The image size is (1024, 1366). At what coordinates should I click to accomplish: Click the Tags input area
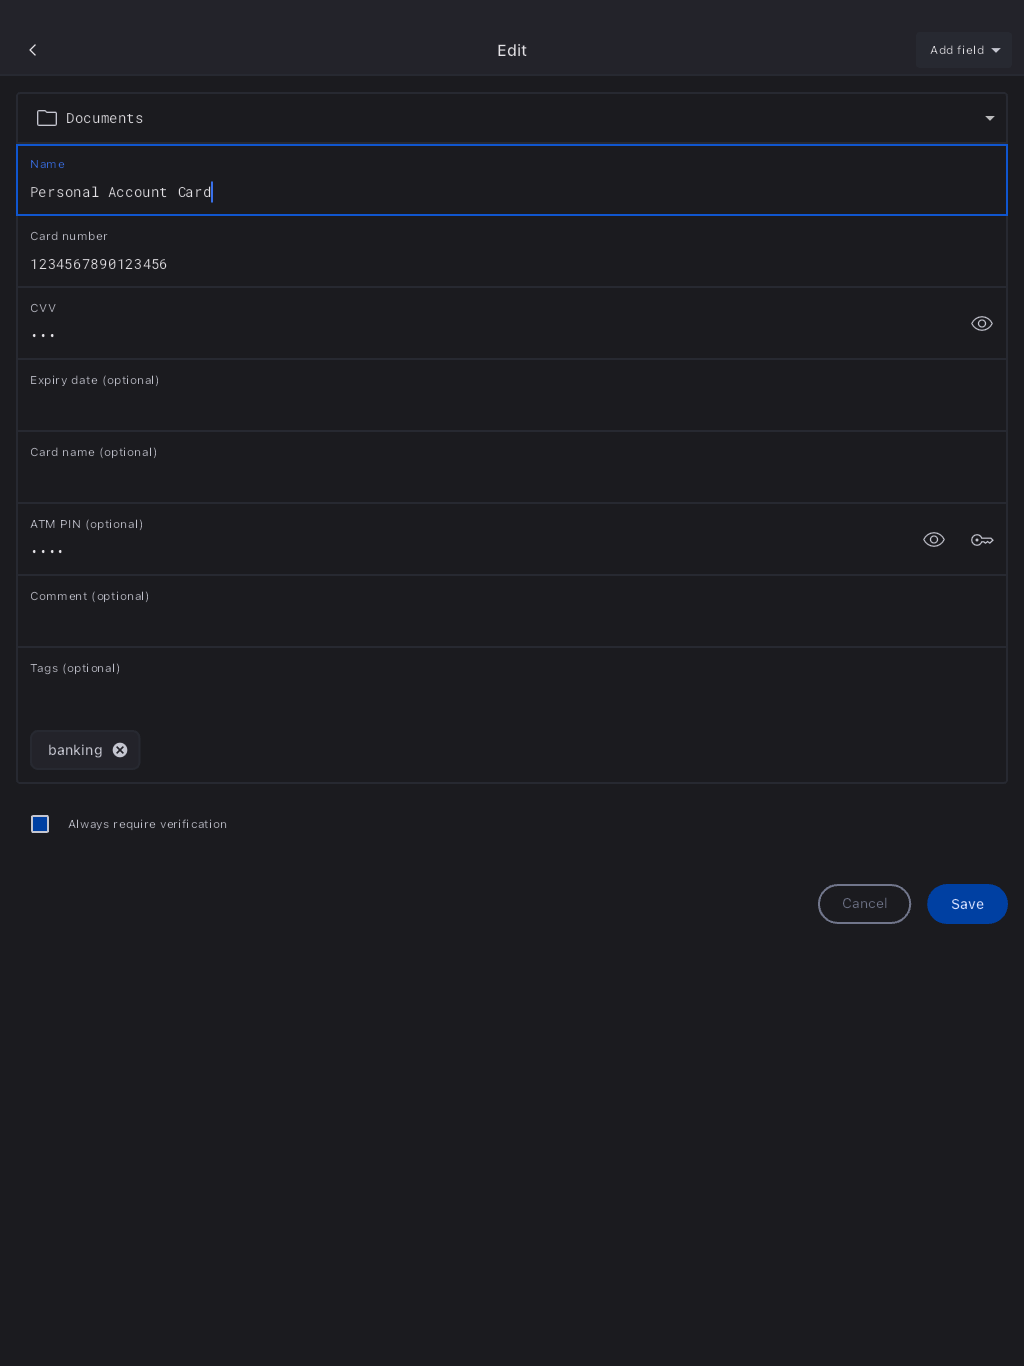(x=500, y=698)
